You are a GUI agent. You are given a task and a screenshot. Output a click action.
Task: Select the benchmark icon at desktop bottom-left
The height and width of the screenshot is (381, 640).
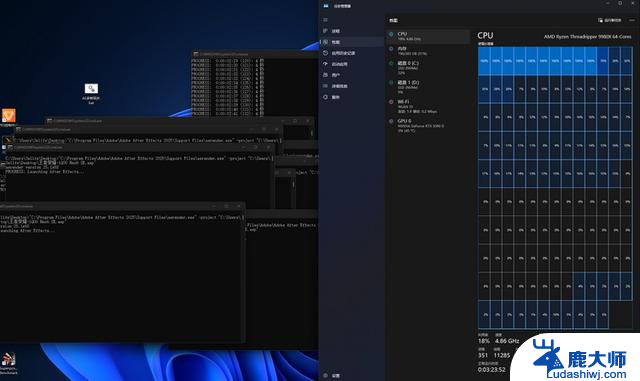click(x=9, y=363)
